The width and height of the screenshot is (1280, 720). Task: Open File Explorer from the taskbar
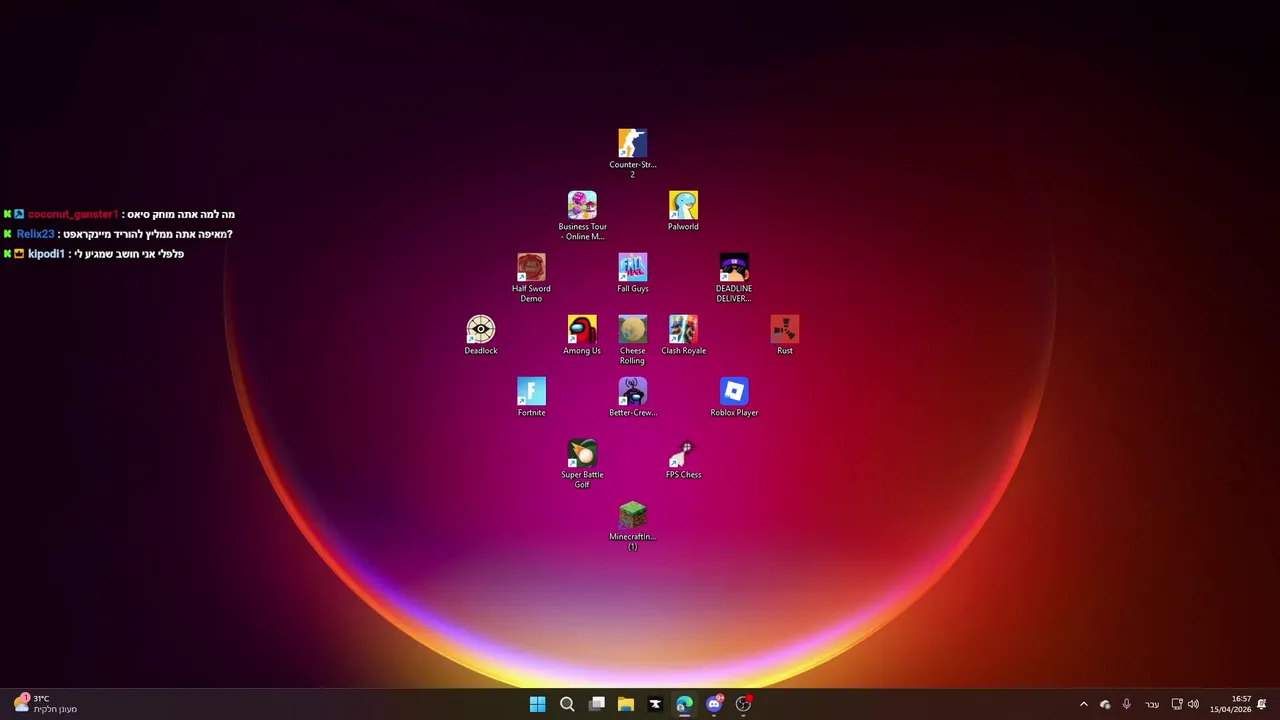(626, 704)
